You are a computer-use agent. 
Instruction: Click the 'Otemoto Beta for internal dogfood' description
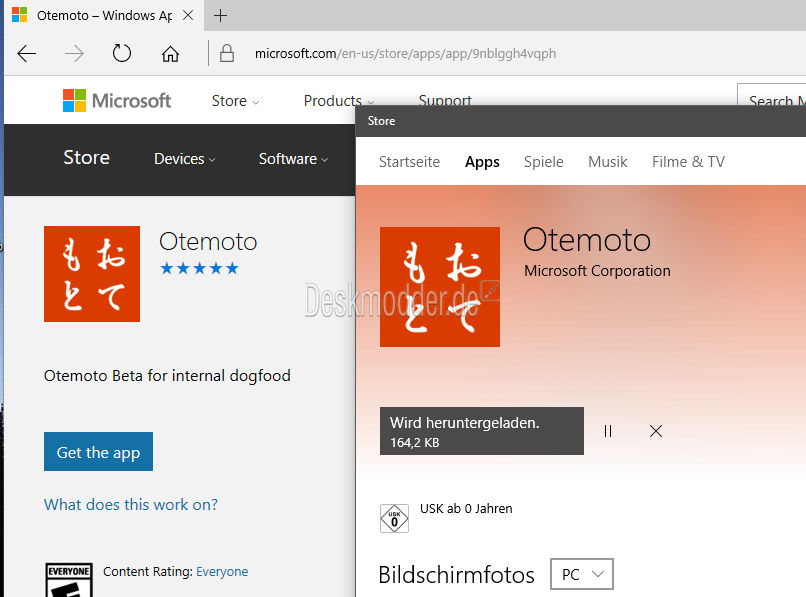167,376
